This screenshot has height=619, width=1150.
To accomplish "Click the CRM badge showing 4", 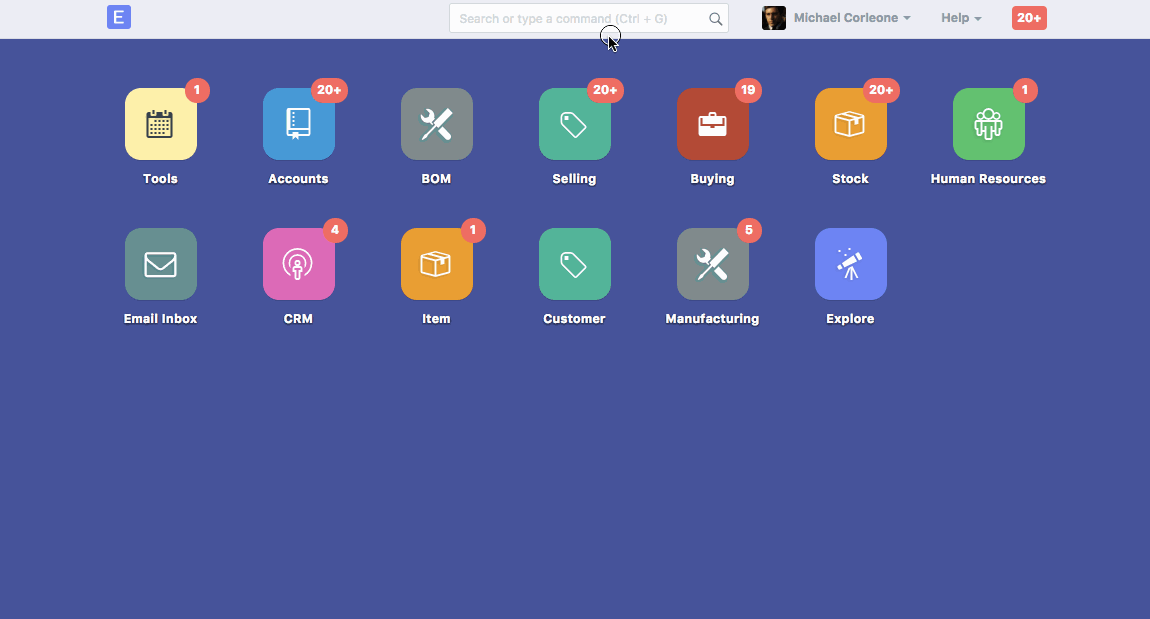I will (335, 230).
